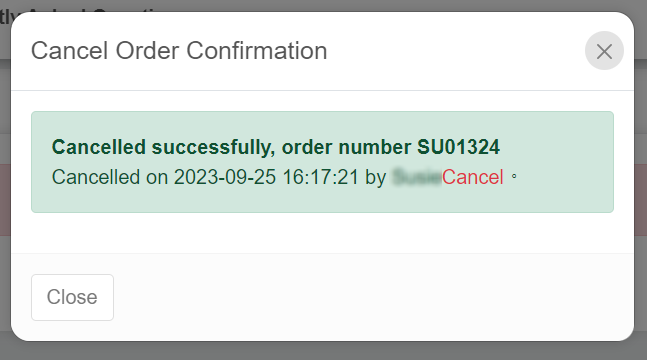Click the word "by" in message
This screenshot has width=647, height=360.
375,177
